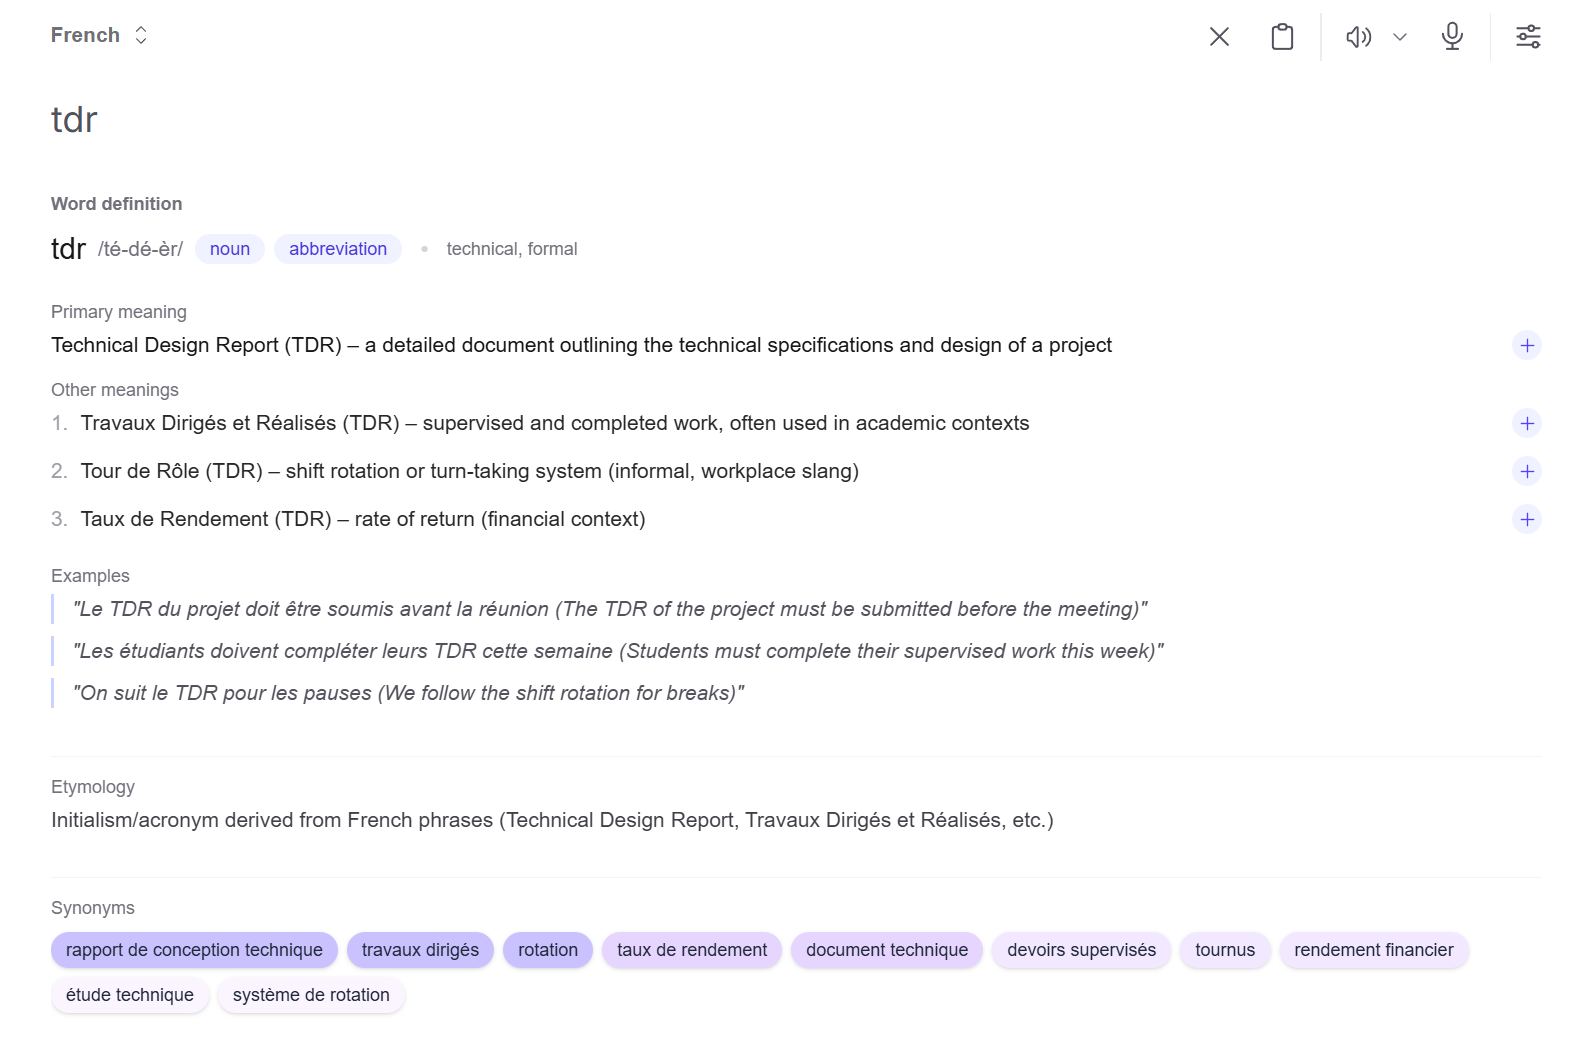Activate the microphone voice input

click(x=1452, y=37)
